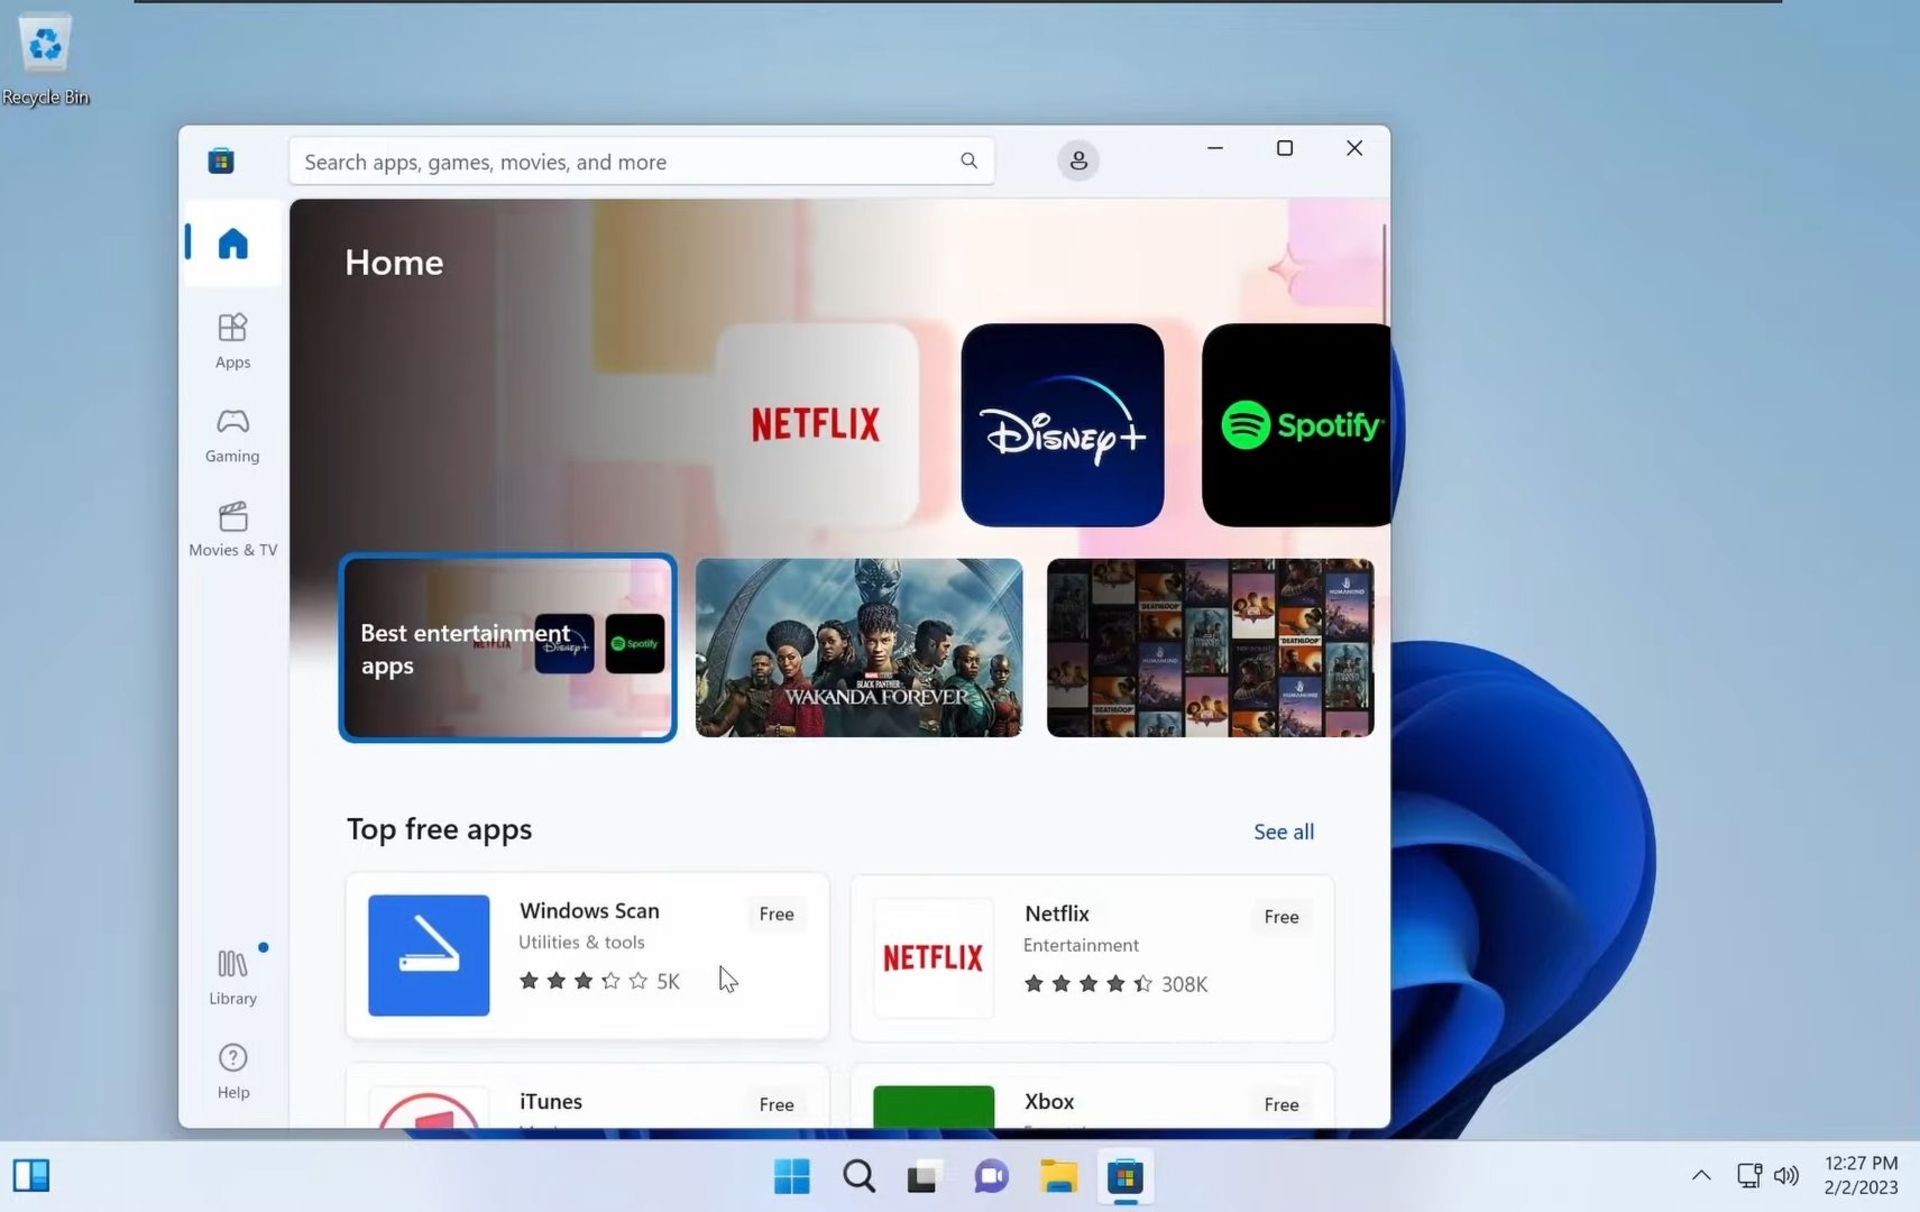Click the network icon in system tray

(1748, 1176)
